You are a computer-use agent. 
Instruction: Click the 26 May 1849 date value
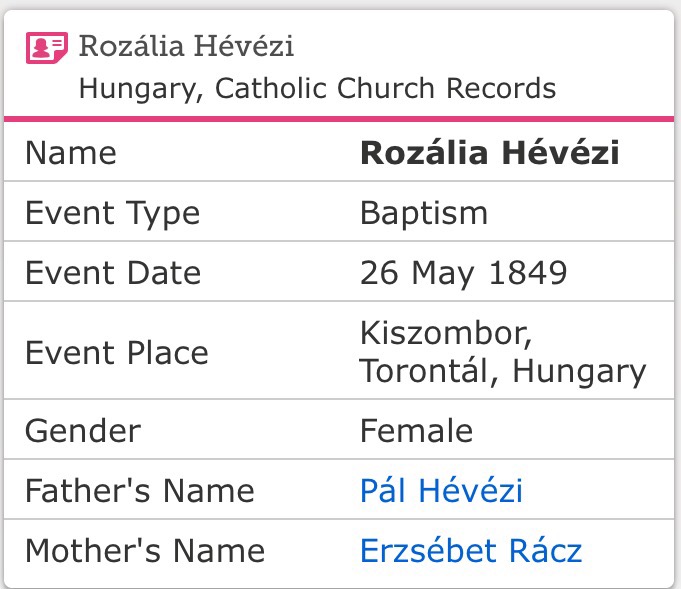point(464,273)
